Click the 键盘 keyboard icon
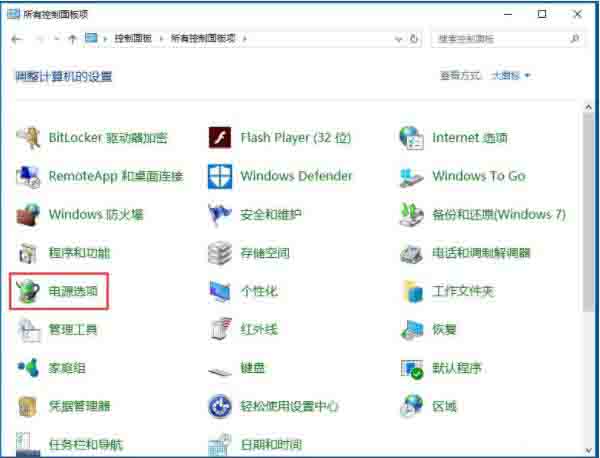 220,370
